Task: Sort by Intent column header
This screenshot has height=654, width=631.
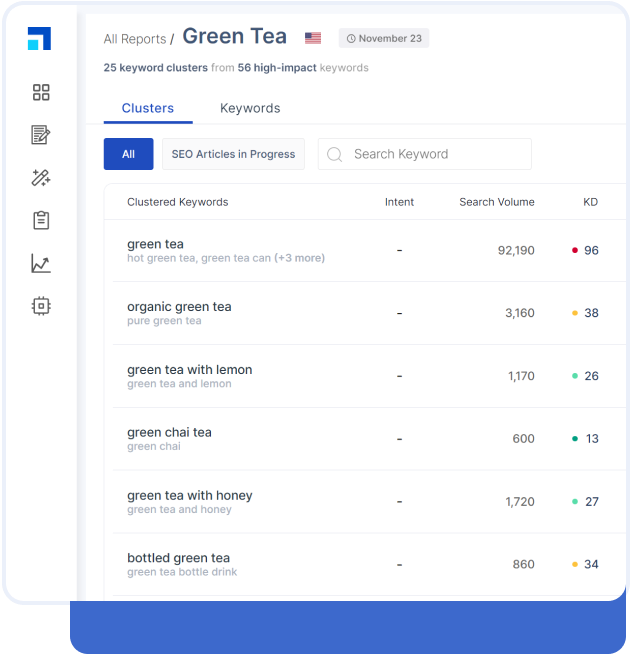Action: 399,202
